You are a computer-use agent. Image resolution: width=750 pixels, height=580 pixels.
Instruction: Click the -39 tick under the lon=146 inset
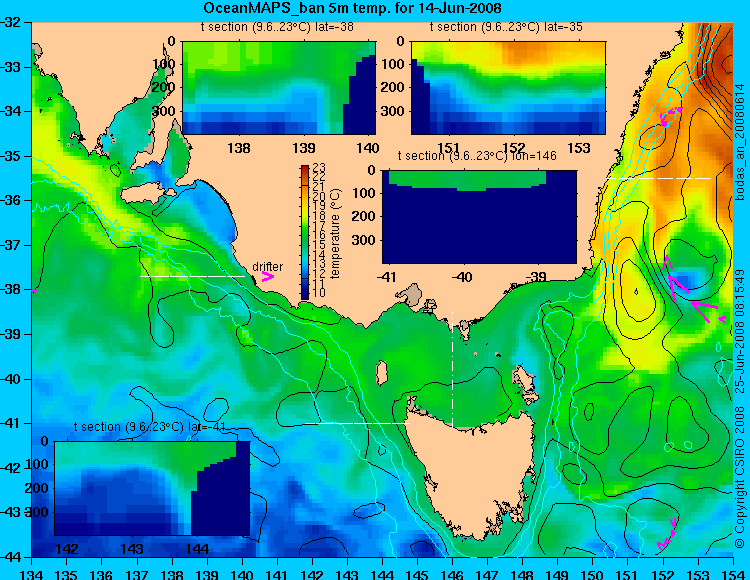pos(537,277)
